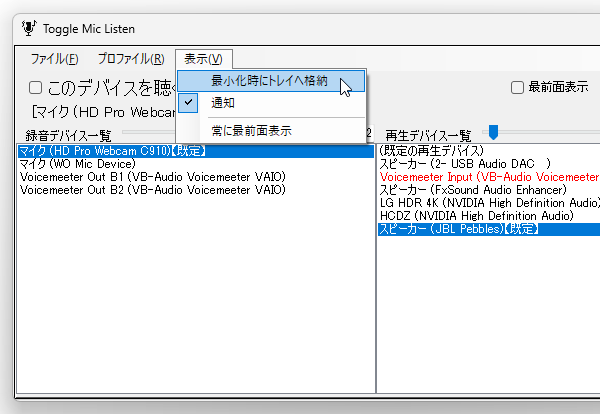Tick the 最前面表示 checkbox
600x414 pixels.
click(517, 87)
